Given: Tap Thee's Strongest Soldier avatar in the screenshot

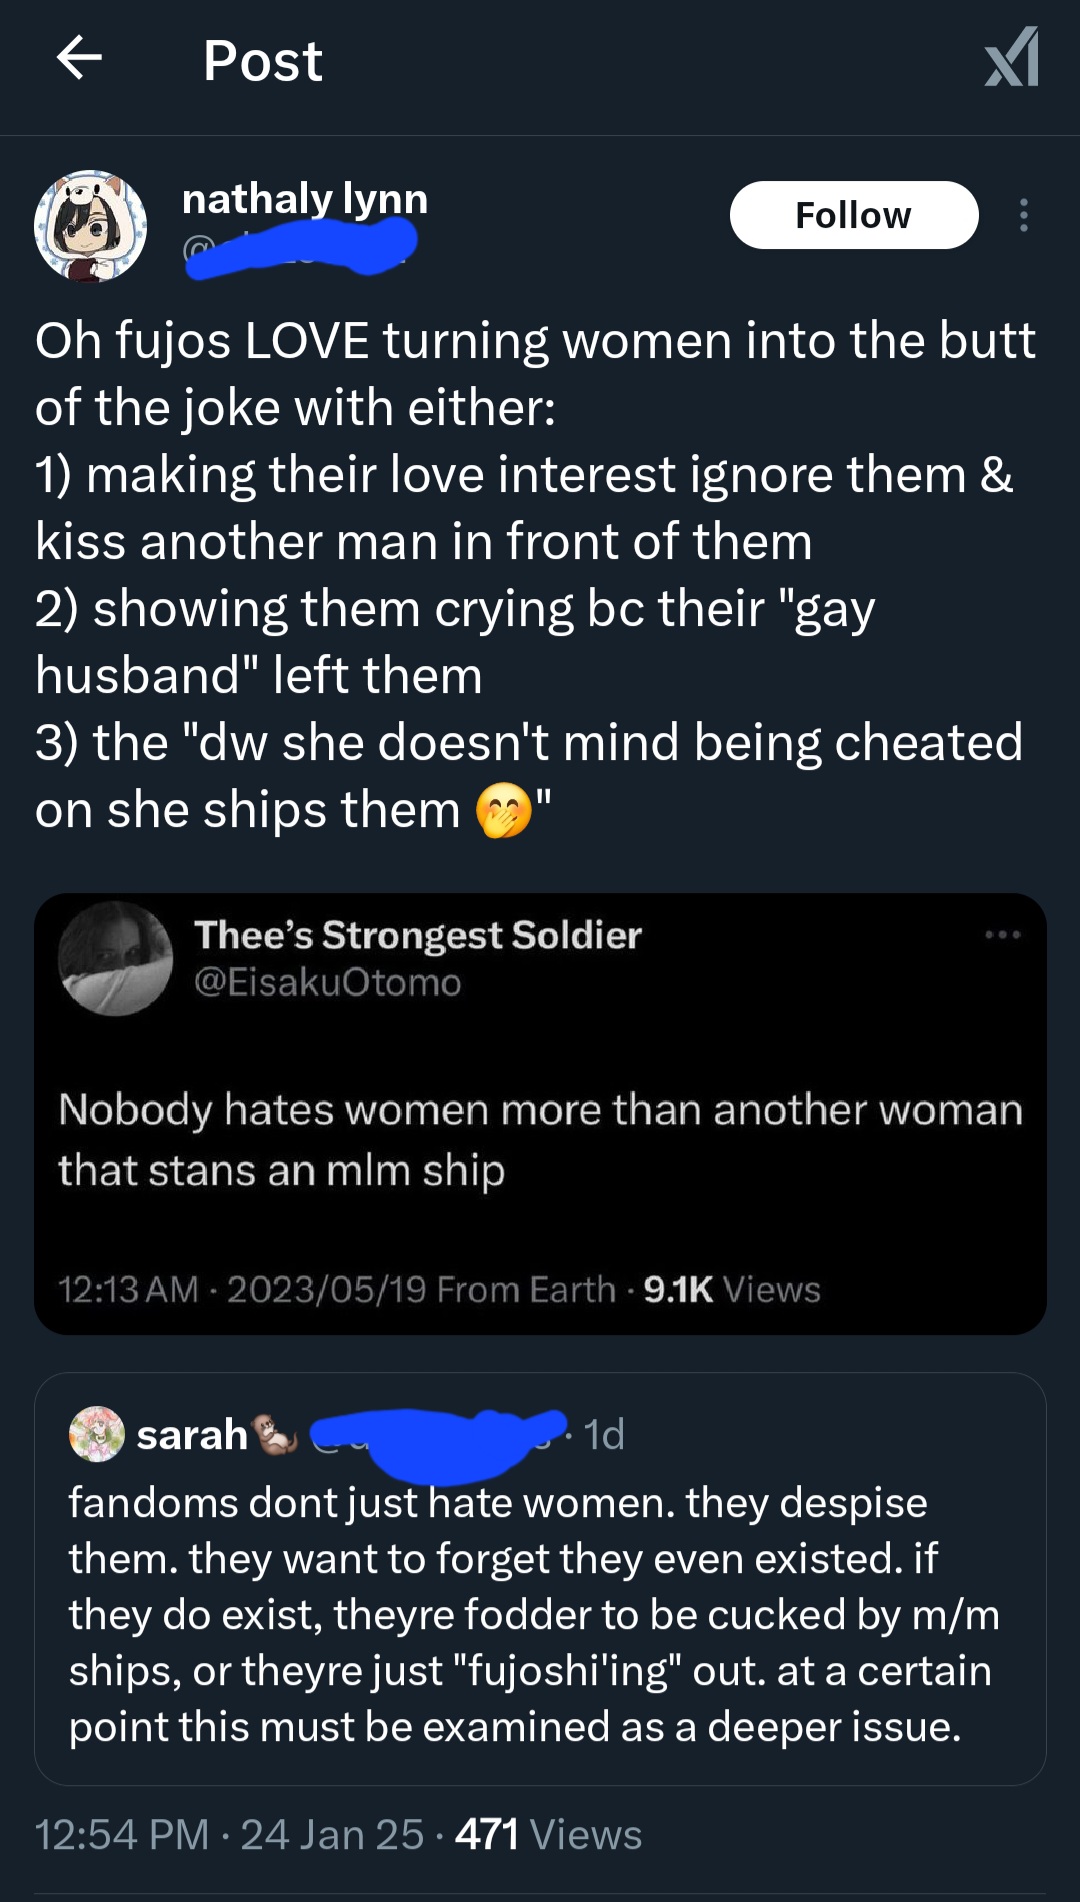Looking at the screenshot, I should click(115, 959).
